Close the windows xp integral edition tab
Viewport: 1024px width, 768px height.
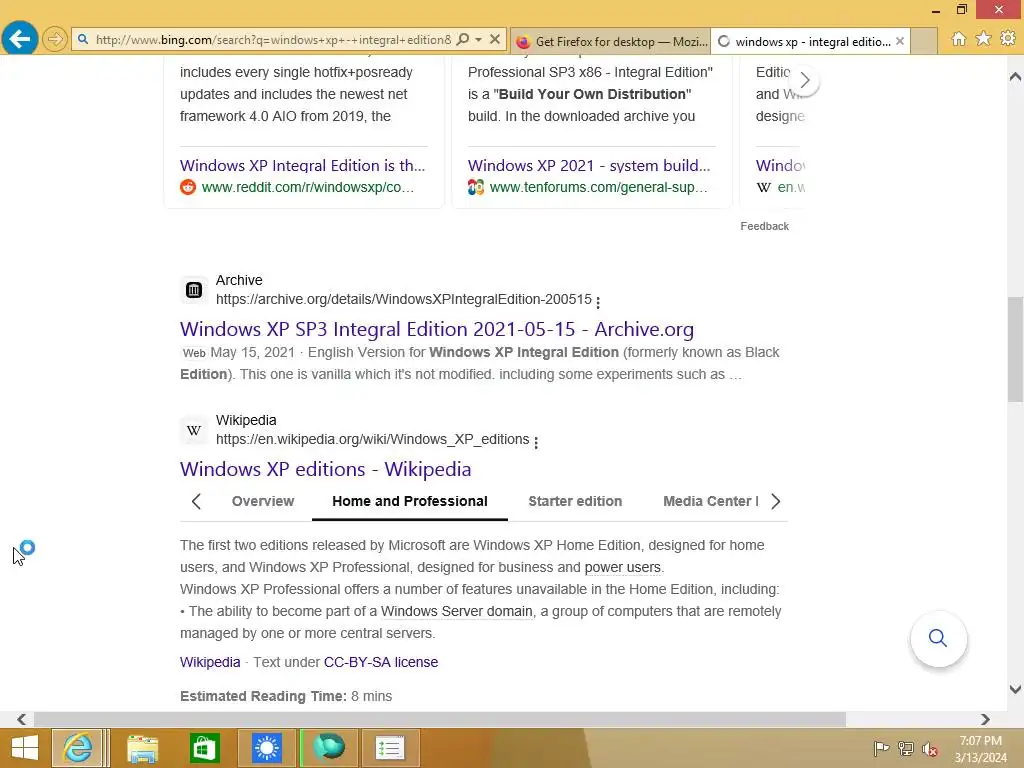pos(900,41)
